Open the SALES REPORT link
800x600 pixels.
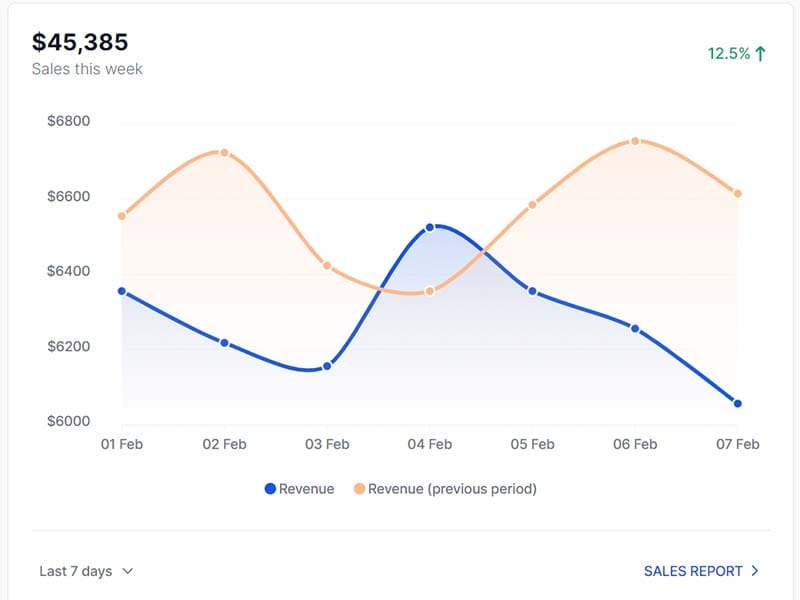693,571
